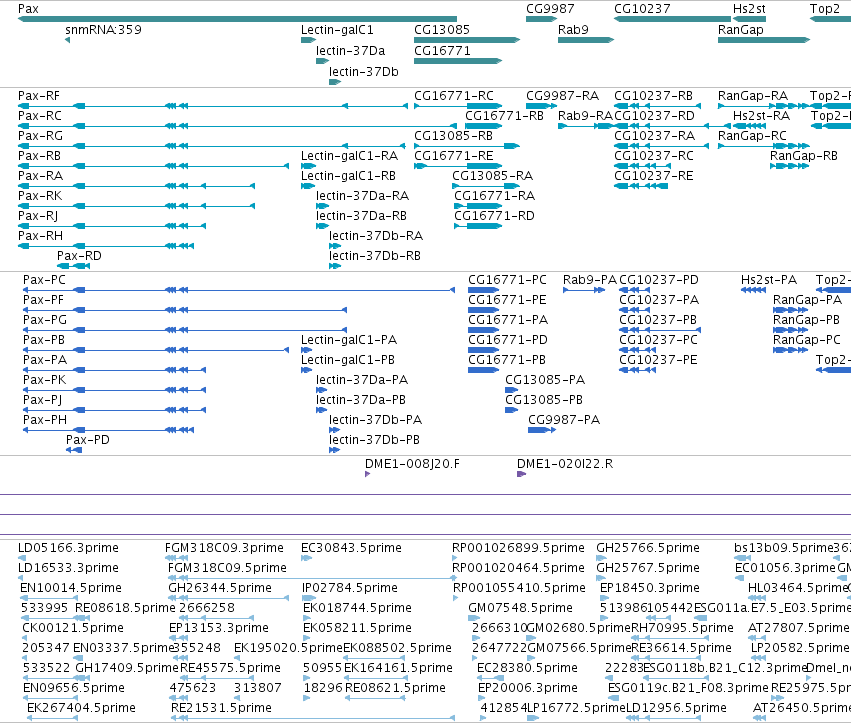Click the Pax-RJ transcript label
The width and height of the screenshot is (851, 723).
(x=38, y=216)
